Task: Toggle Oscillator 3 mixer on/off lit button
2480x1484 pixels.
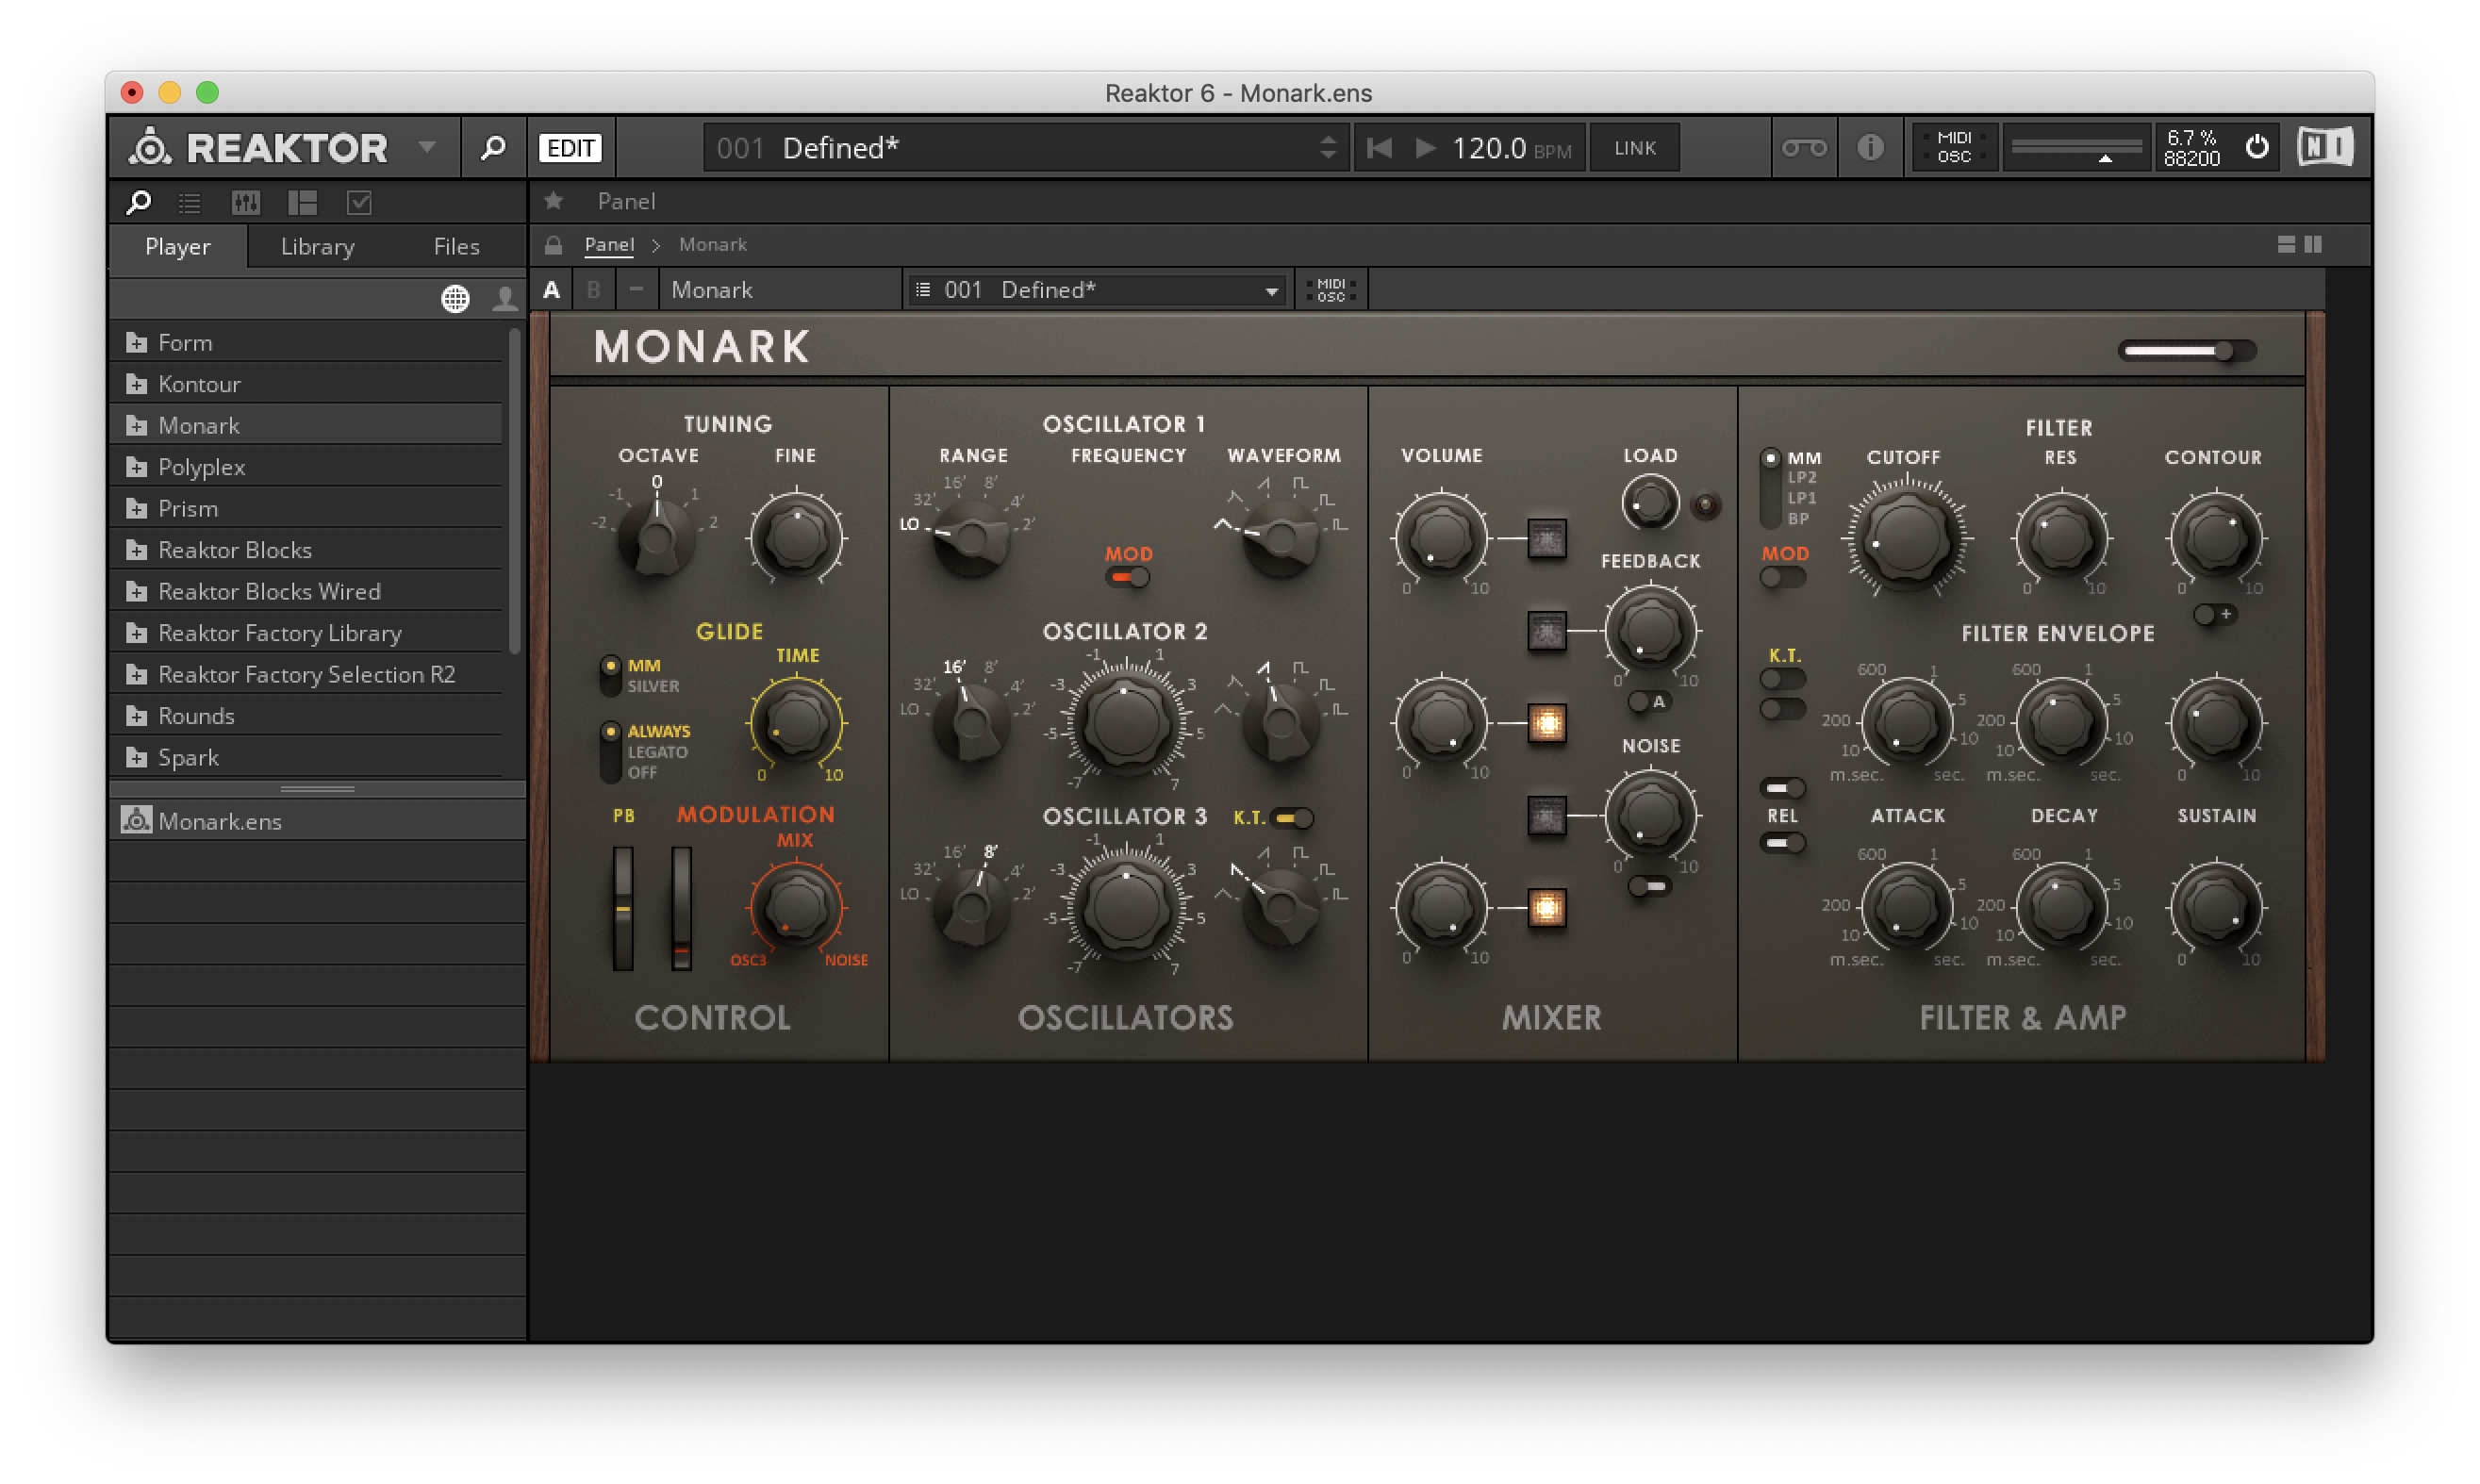Action: [1546, 908]
